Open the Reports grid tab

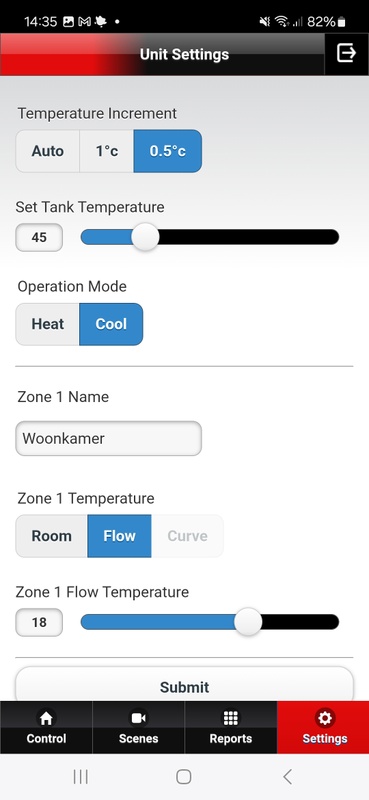pos(231,727)
